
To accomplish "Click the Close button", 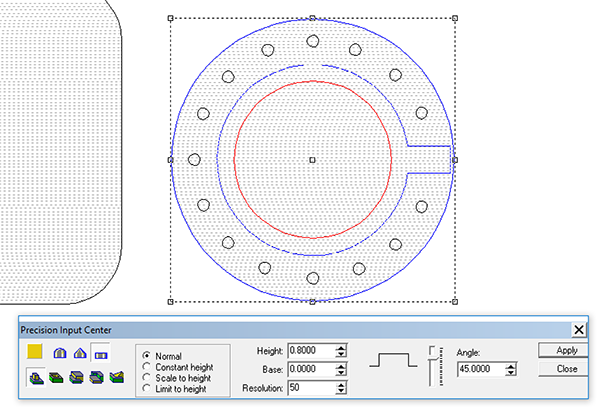I will pos(563,369).
